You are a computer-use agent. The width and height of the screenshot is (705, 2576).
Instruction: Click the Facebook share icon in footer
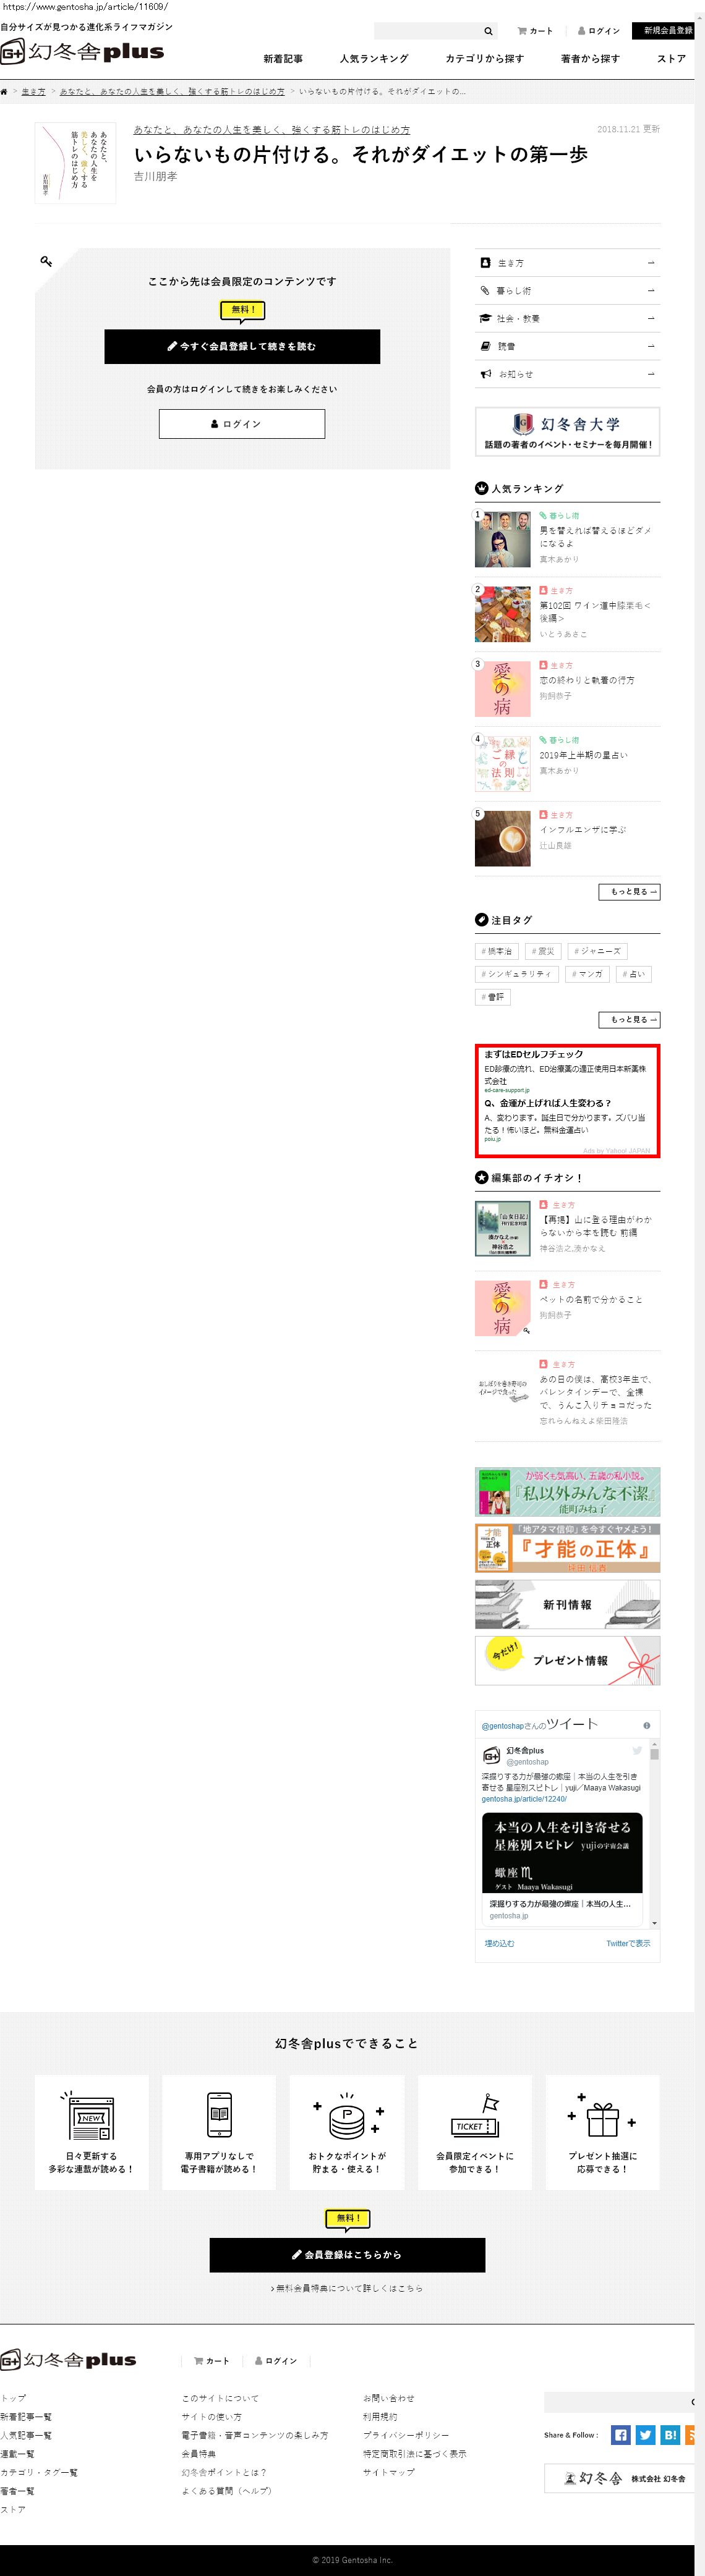coord(621,2435)
